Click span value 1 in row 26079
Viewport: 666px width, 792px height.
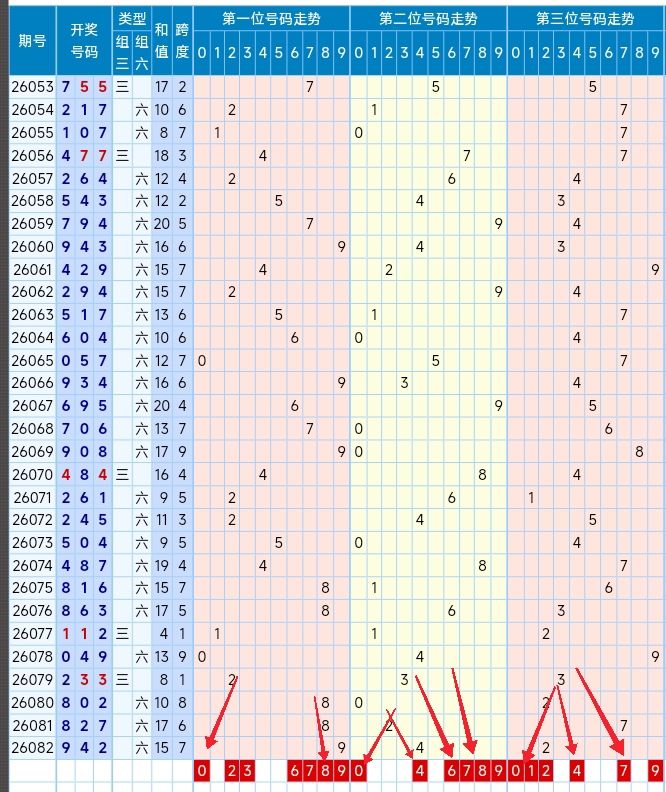[x=182, y=680]
